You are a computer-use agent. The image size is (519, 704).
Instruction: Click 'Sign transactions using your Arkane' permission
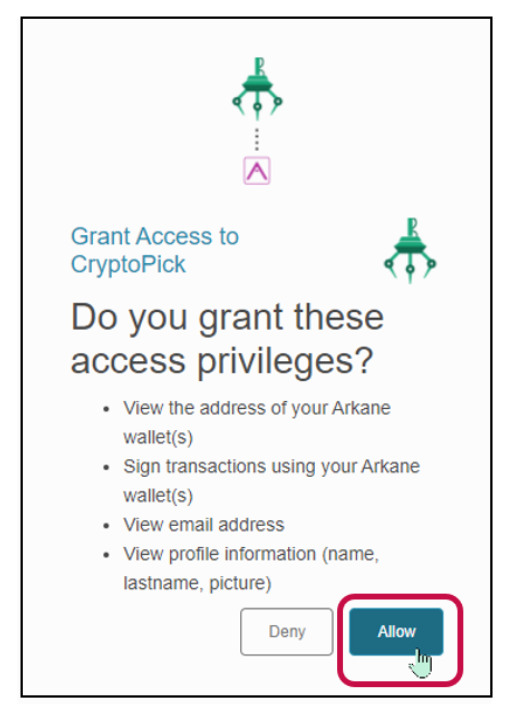point(272,466)
